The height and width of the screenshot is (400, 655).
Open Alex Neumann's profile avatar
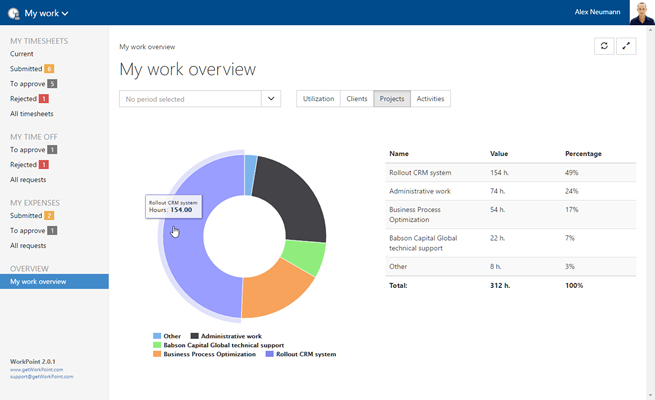[642, 12]
